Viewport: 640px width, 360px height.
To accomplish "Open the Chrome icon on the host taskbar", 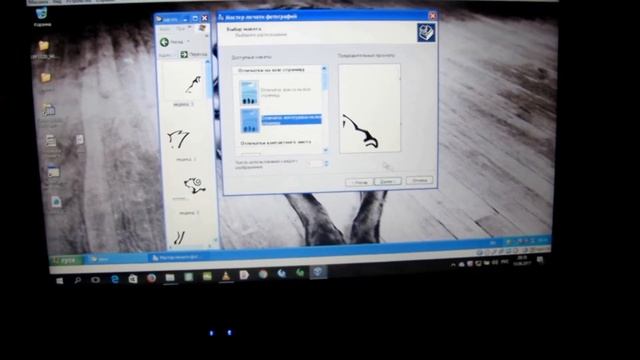I will click(x=263, y=274).
